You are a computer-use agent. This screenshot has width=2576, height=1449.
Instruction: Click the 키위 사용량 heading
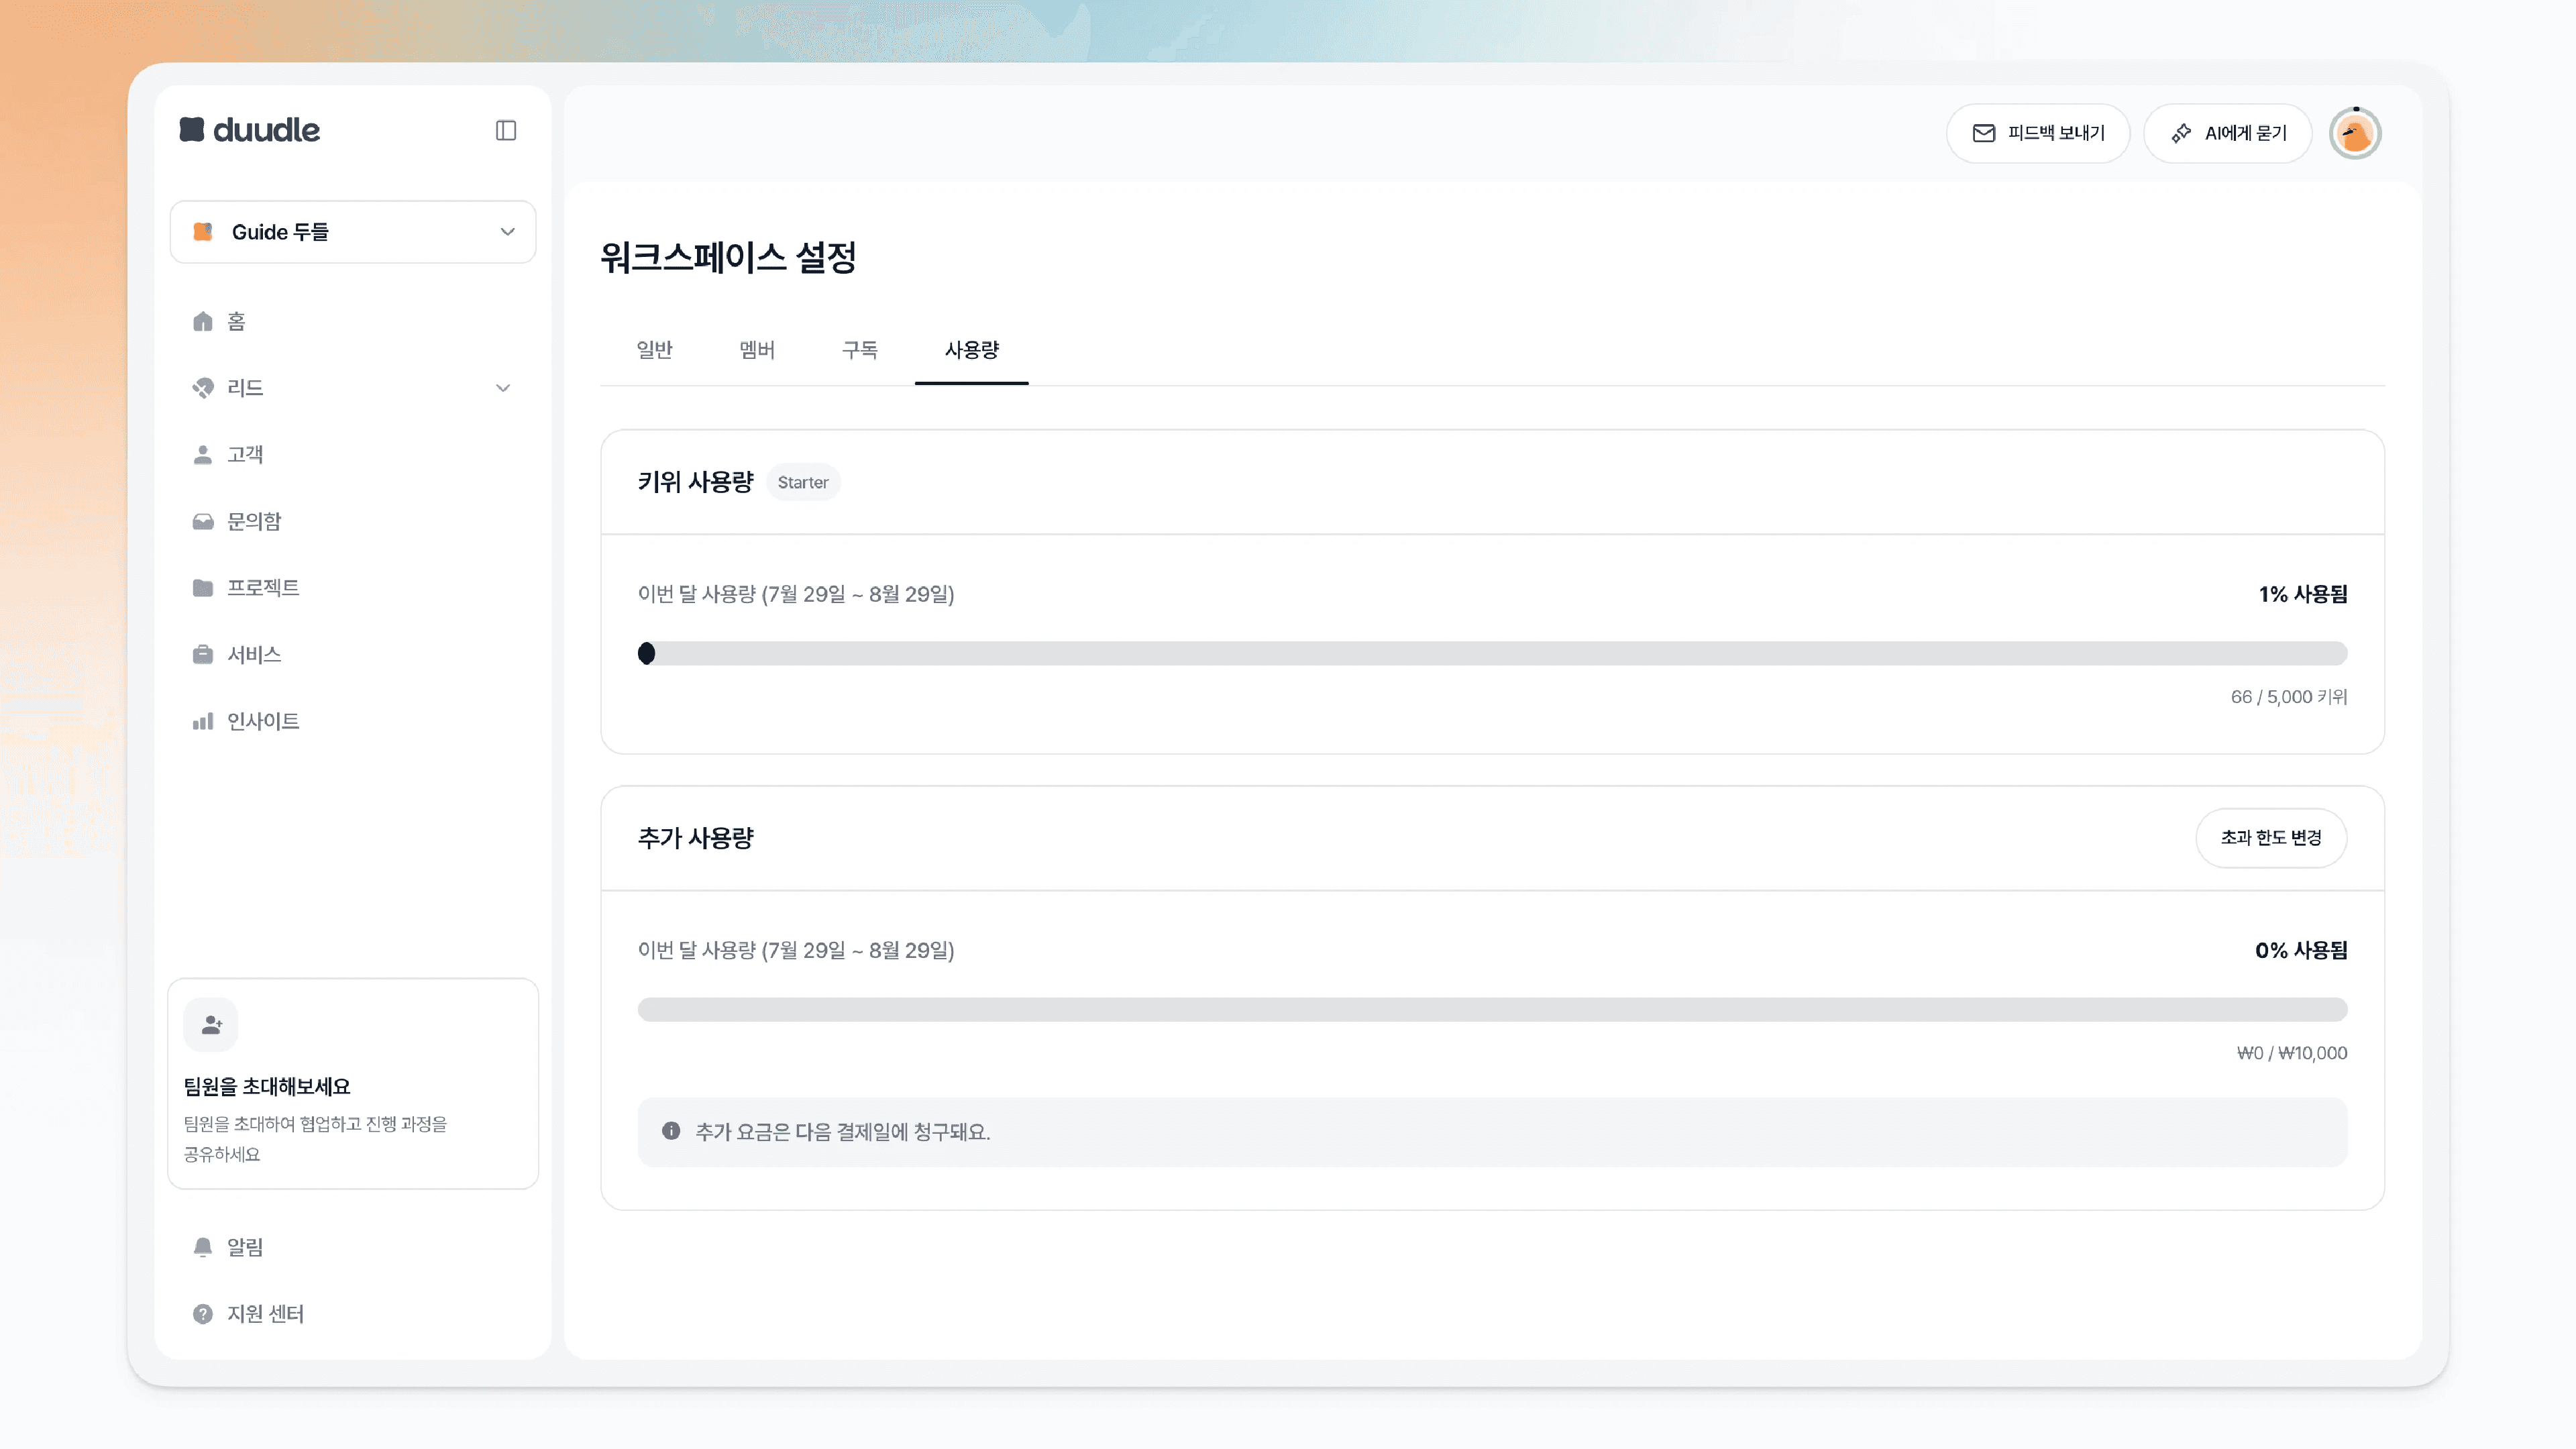coord(696,482)
